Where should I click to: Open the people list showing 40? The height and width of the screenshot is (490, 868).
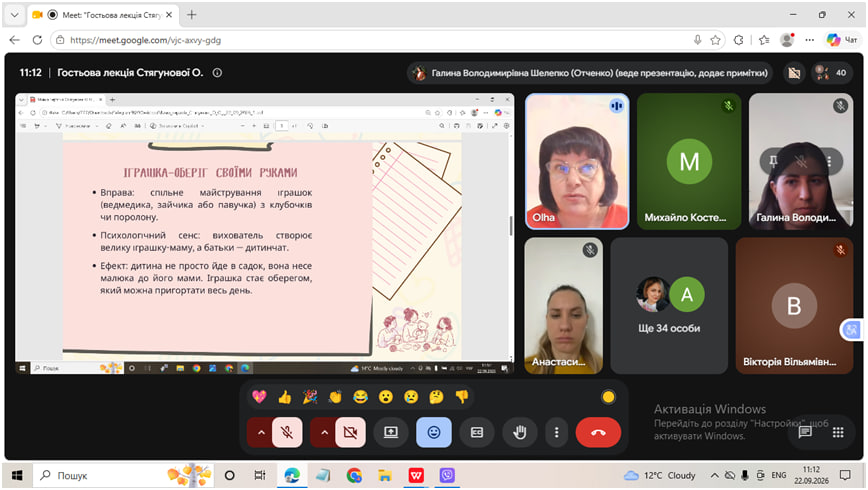coord(831,73)
